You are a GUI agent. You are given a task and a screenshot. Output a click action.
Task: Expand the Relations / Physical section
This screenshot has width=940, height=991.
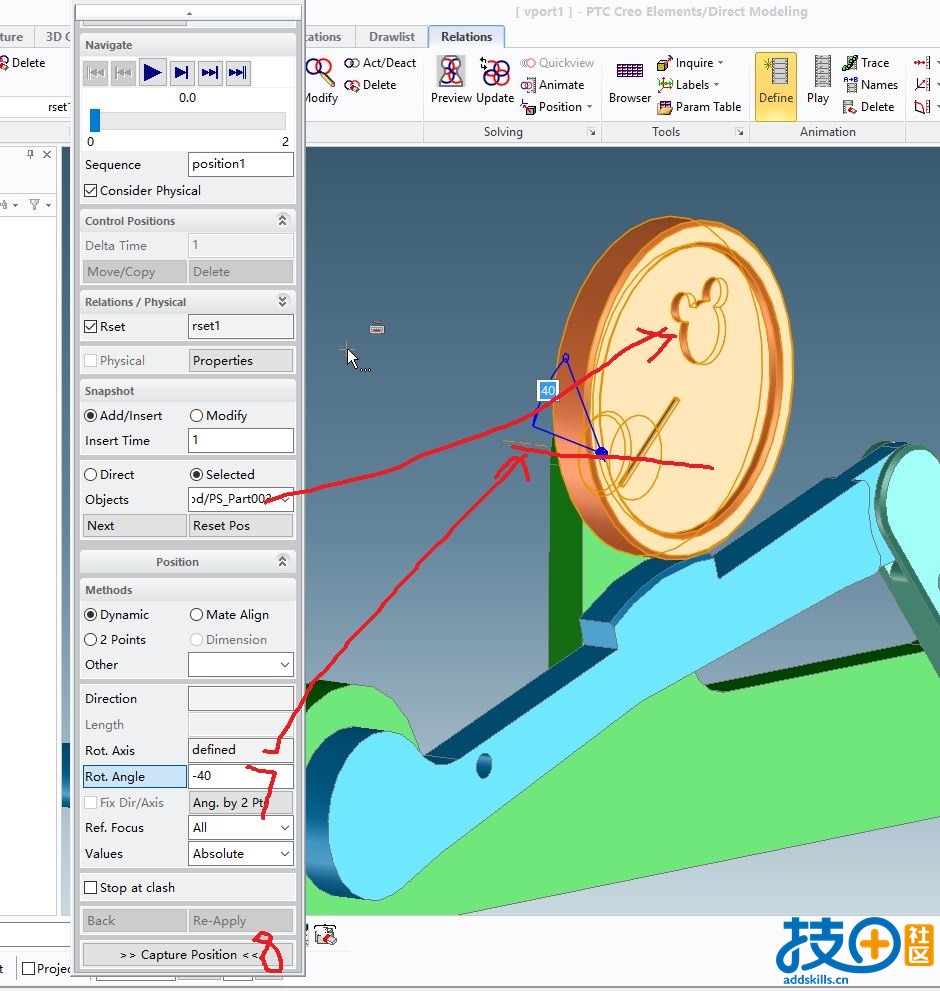(x=283, y=301)
